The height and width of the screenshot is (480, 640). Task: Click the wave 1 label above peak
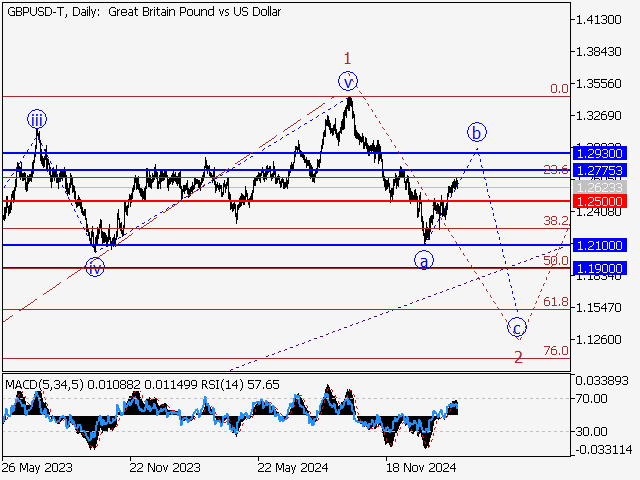[x=347, y=58]
